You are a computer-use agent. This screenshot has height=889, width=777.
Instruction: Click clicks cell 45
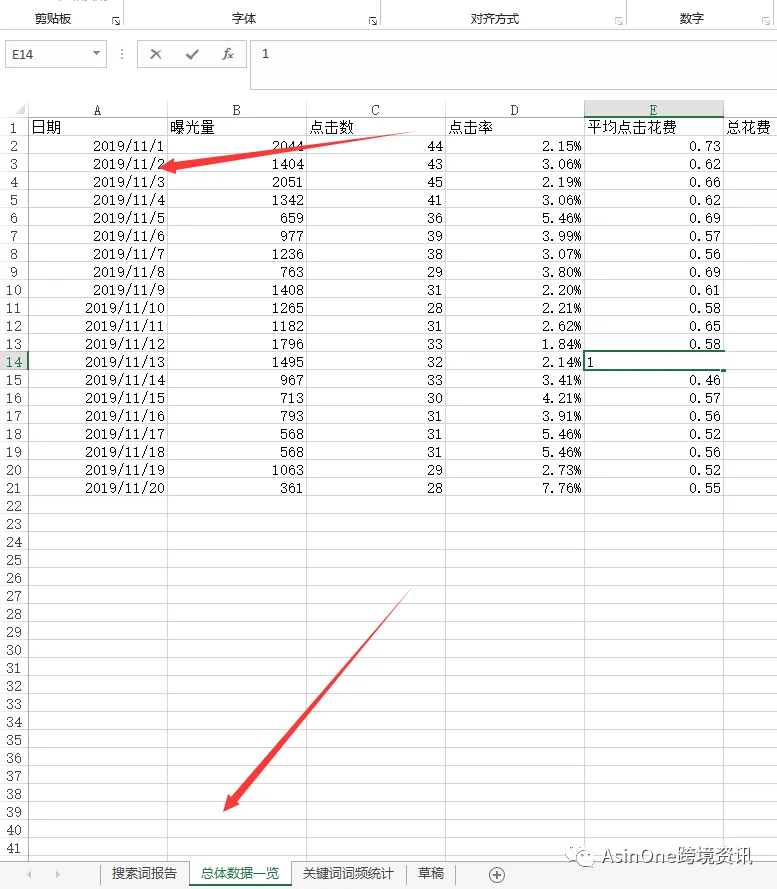375,181
